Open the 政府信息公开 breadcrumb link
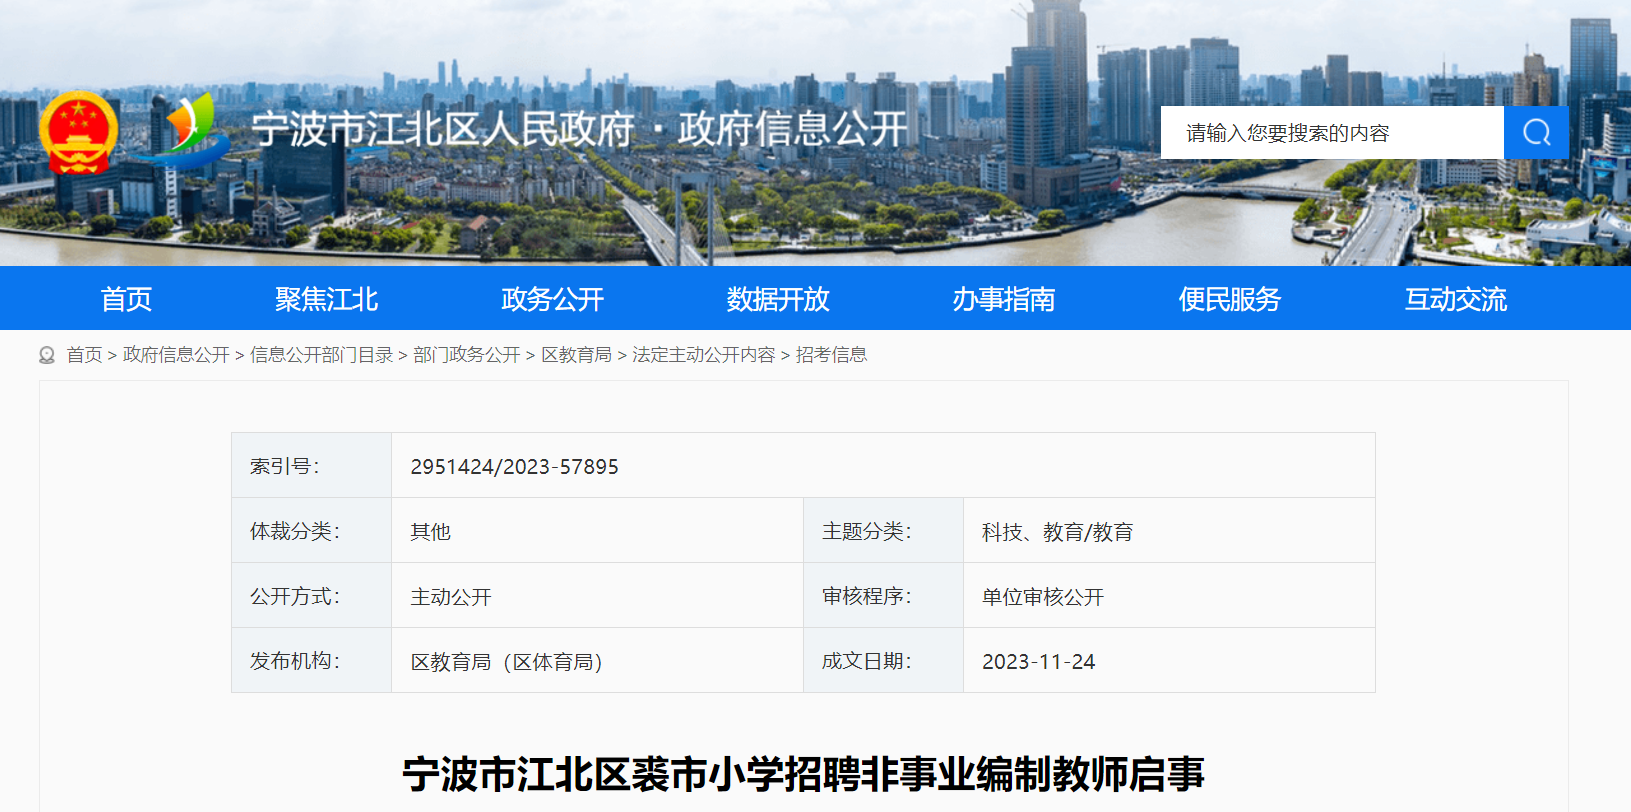1631x812 pixels. click(176, 355)
